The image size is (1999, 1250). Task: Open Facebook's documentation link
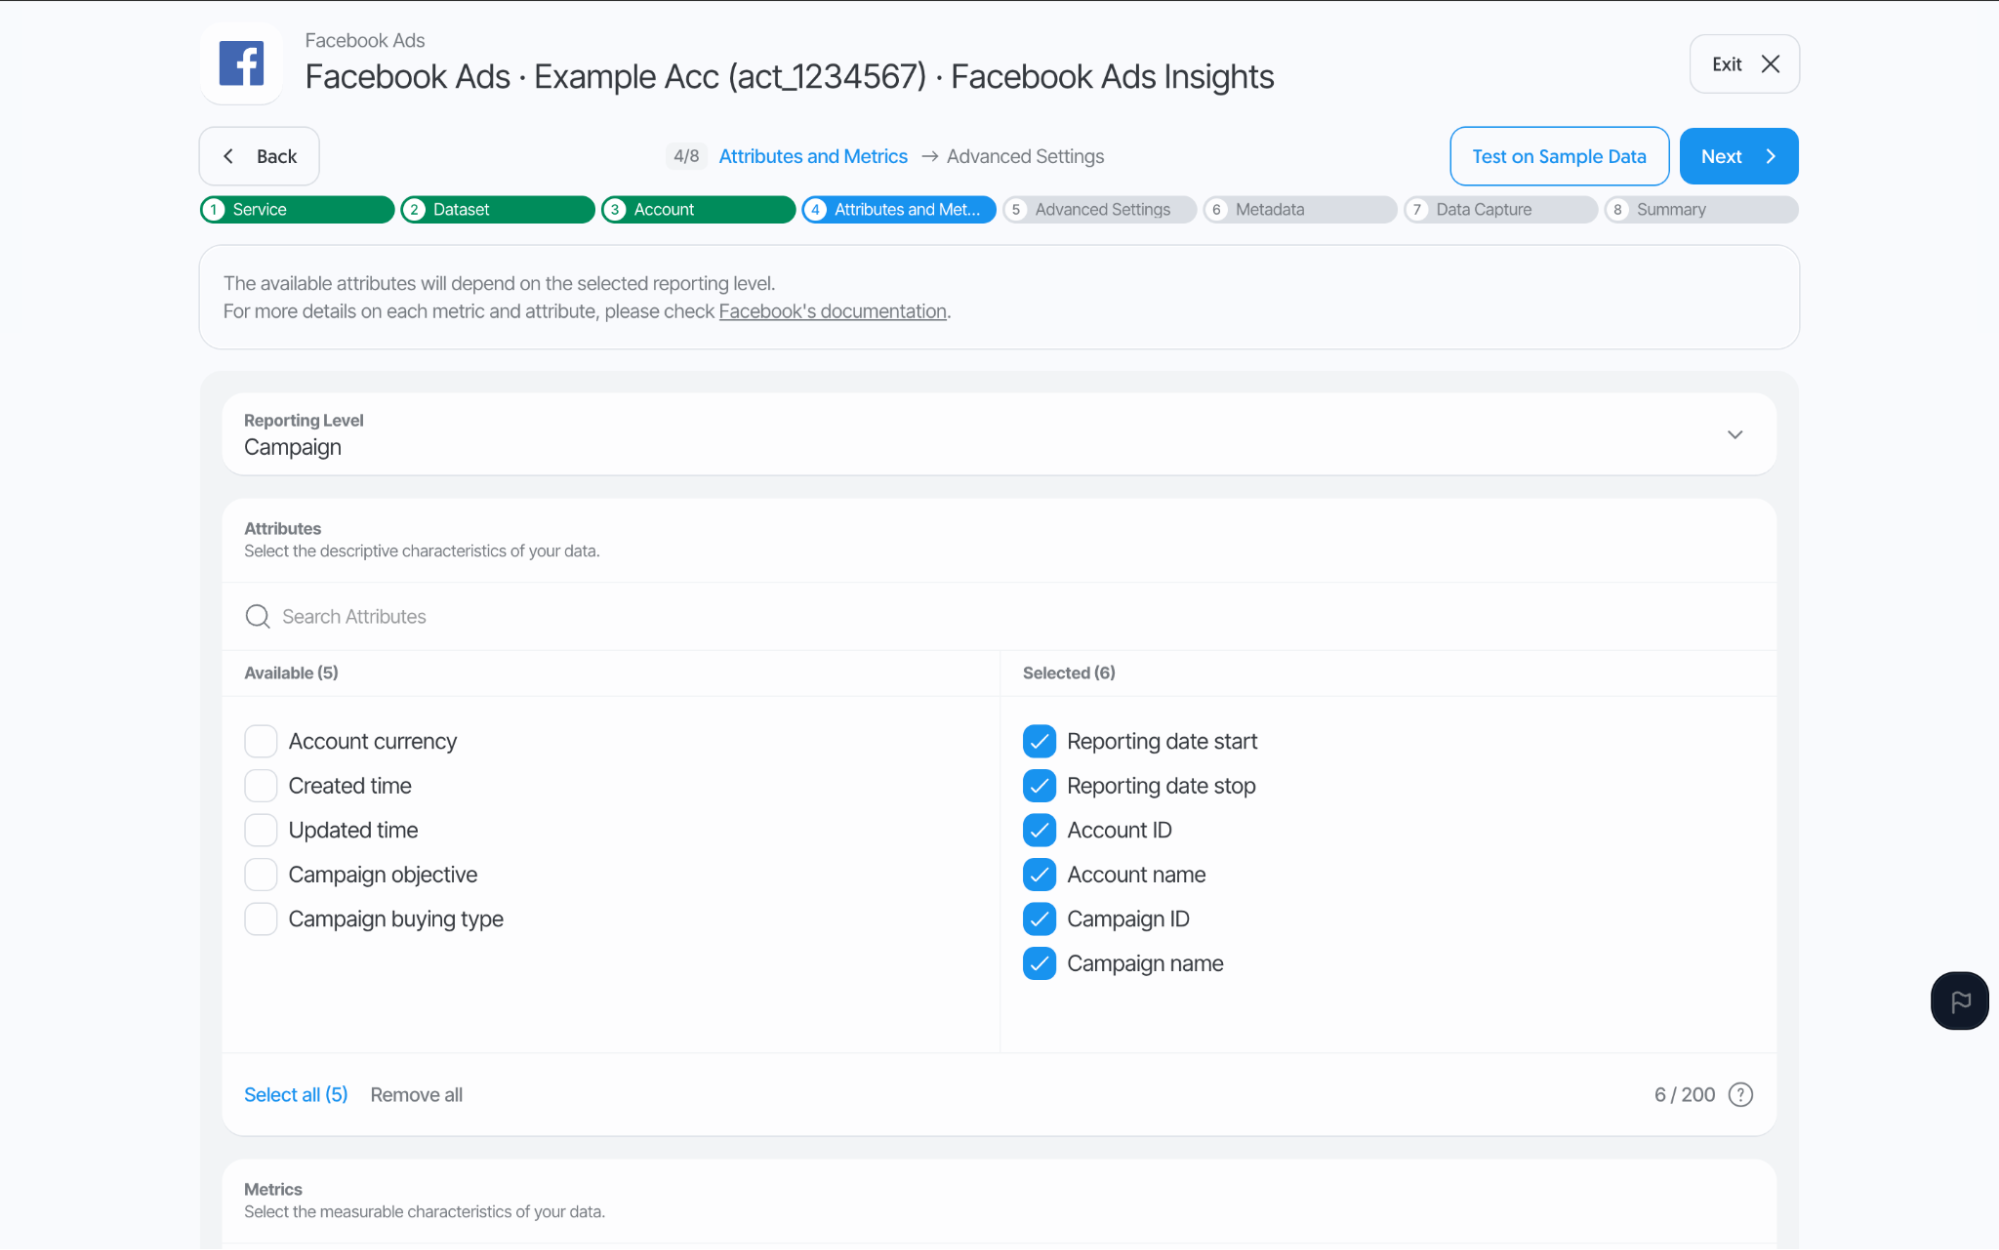[x=832, y=311]
